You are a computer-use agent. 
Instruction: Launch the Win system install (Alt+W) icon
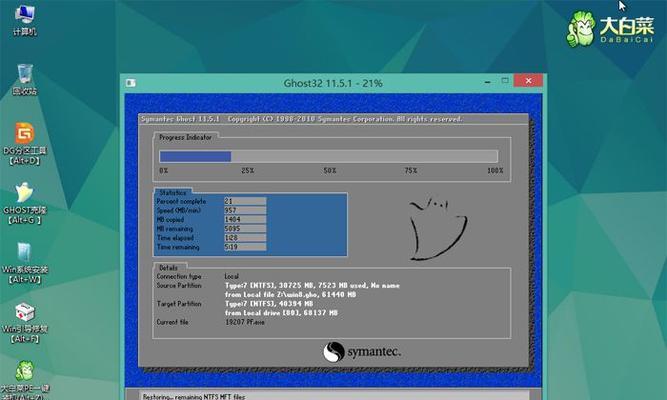click(x=25, y=263)
